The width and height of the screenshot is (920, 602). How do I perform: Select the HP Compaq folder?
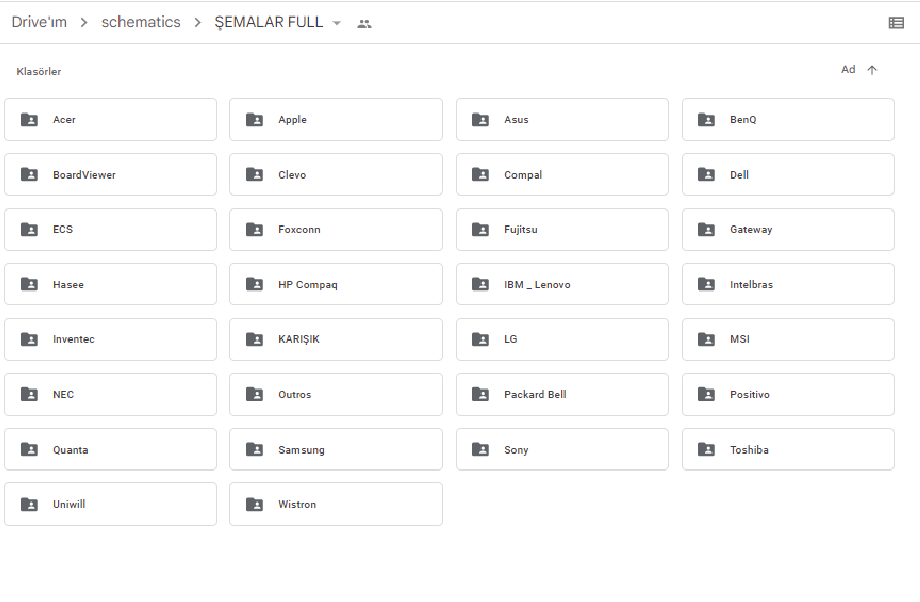pyautogui.click(x=335, y=285)
